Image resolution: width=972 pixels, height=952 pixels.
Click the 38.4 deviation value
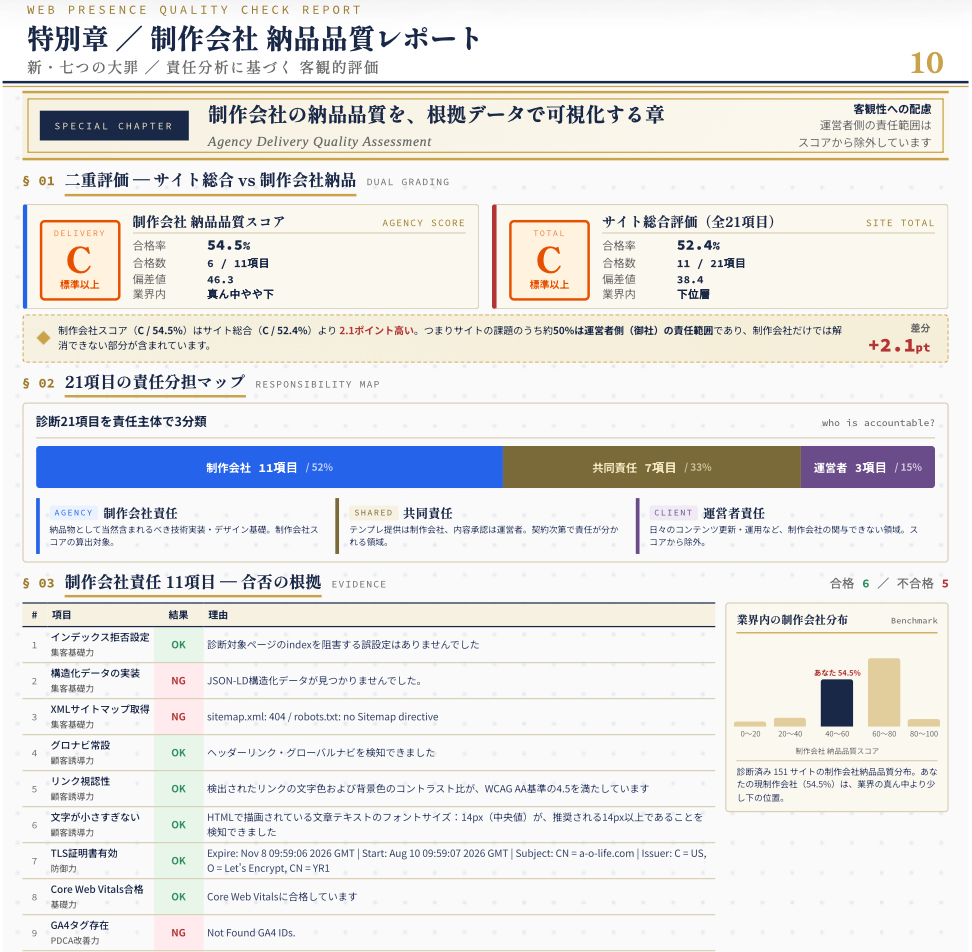(x=690, y=280)
